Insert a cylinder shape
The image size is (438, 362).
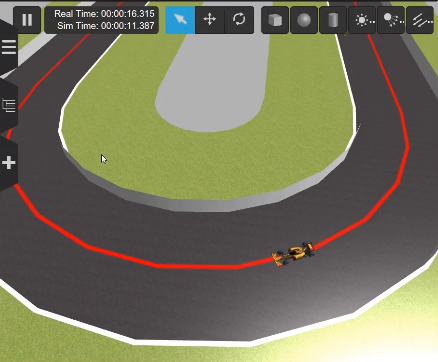[x=333, y=20]
